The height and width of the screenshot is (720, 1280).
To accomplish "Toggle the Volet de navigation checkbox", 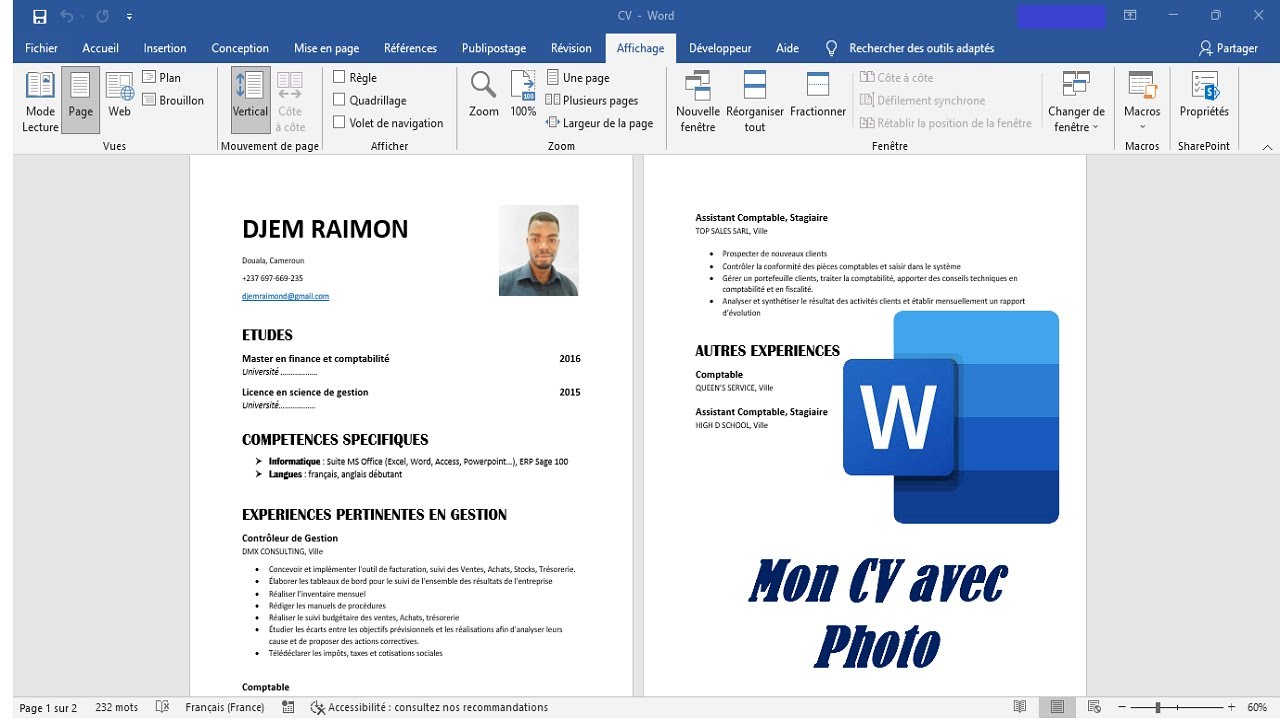I will click(x=339, y=123).
